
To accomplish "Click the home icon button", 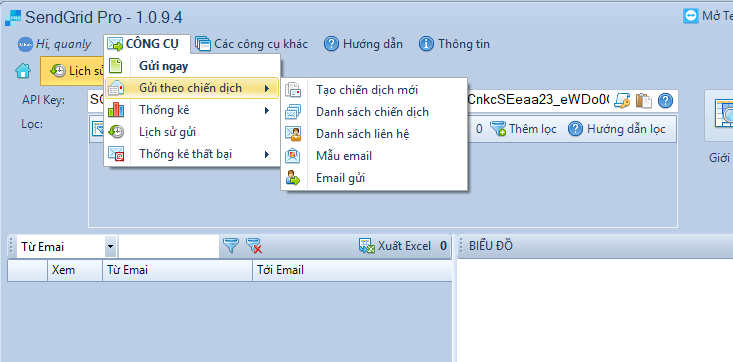I will click(x=23, y=71).
